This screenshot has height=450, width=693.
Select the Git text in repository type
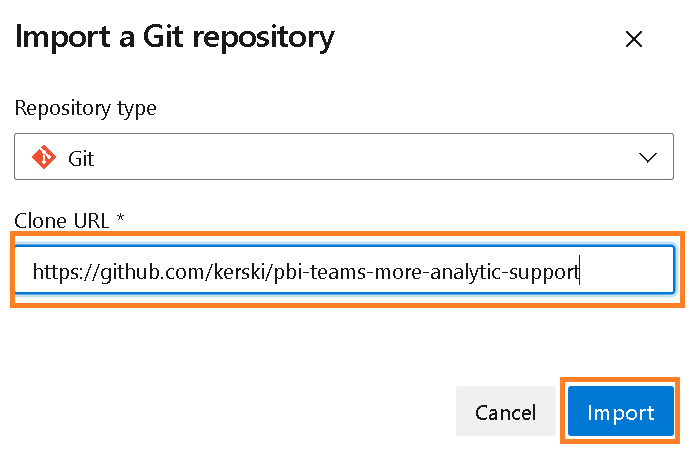tap(81, 158)
